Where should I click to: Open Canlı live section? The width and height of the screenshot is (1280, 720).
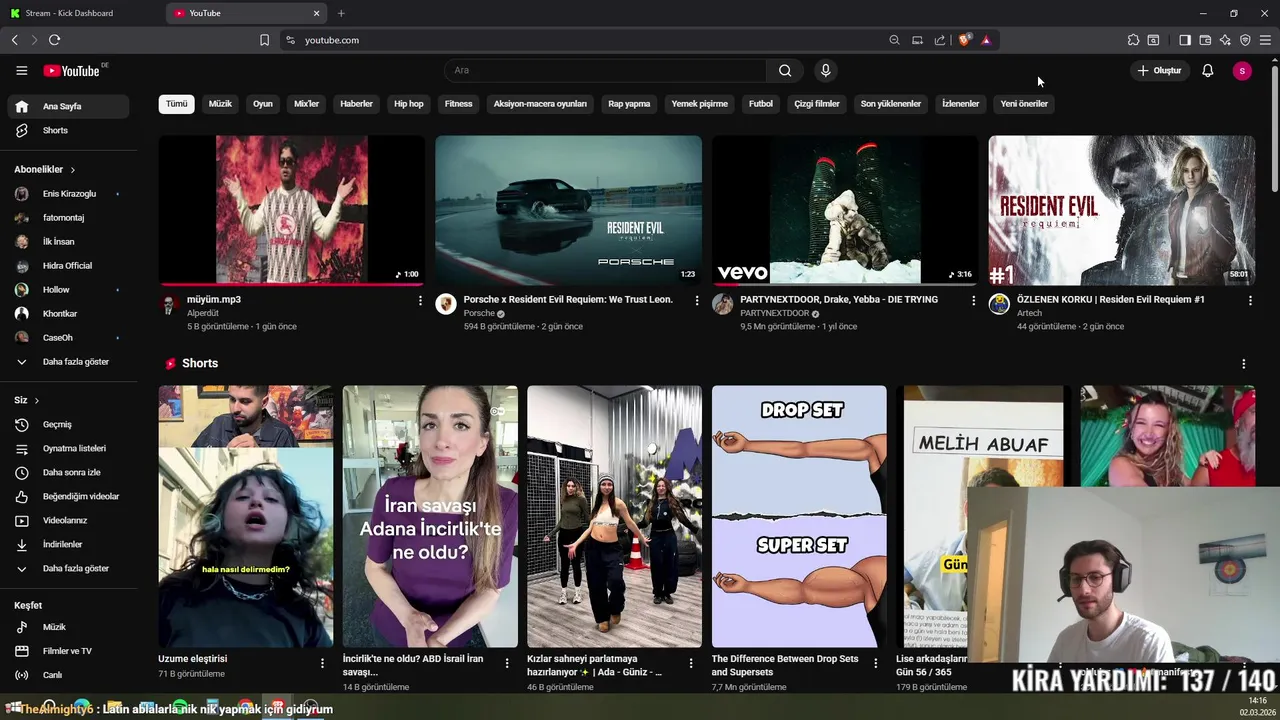point(68,675)
